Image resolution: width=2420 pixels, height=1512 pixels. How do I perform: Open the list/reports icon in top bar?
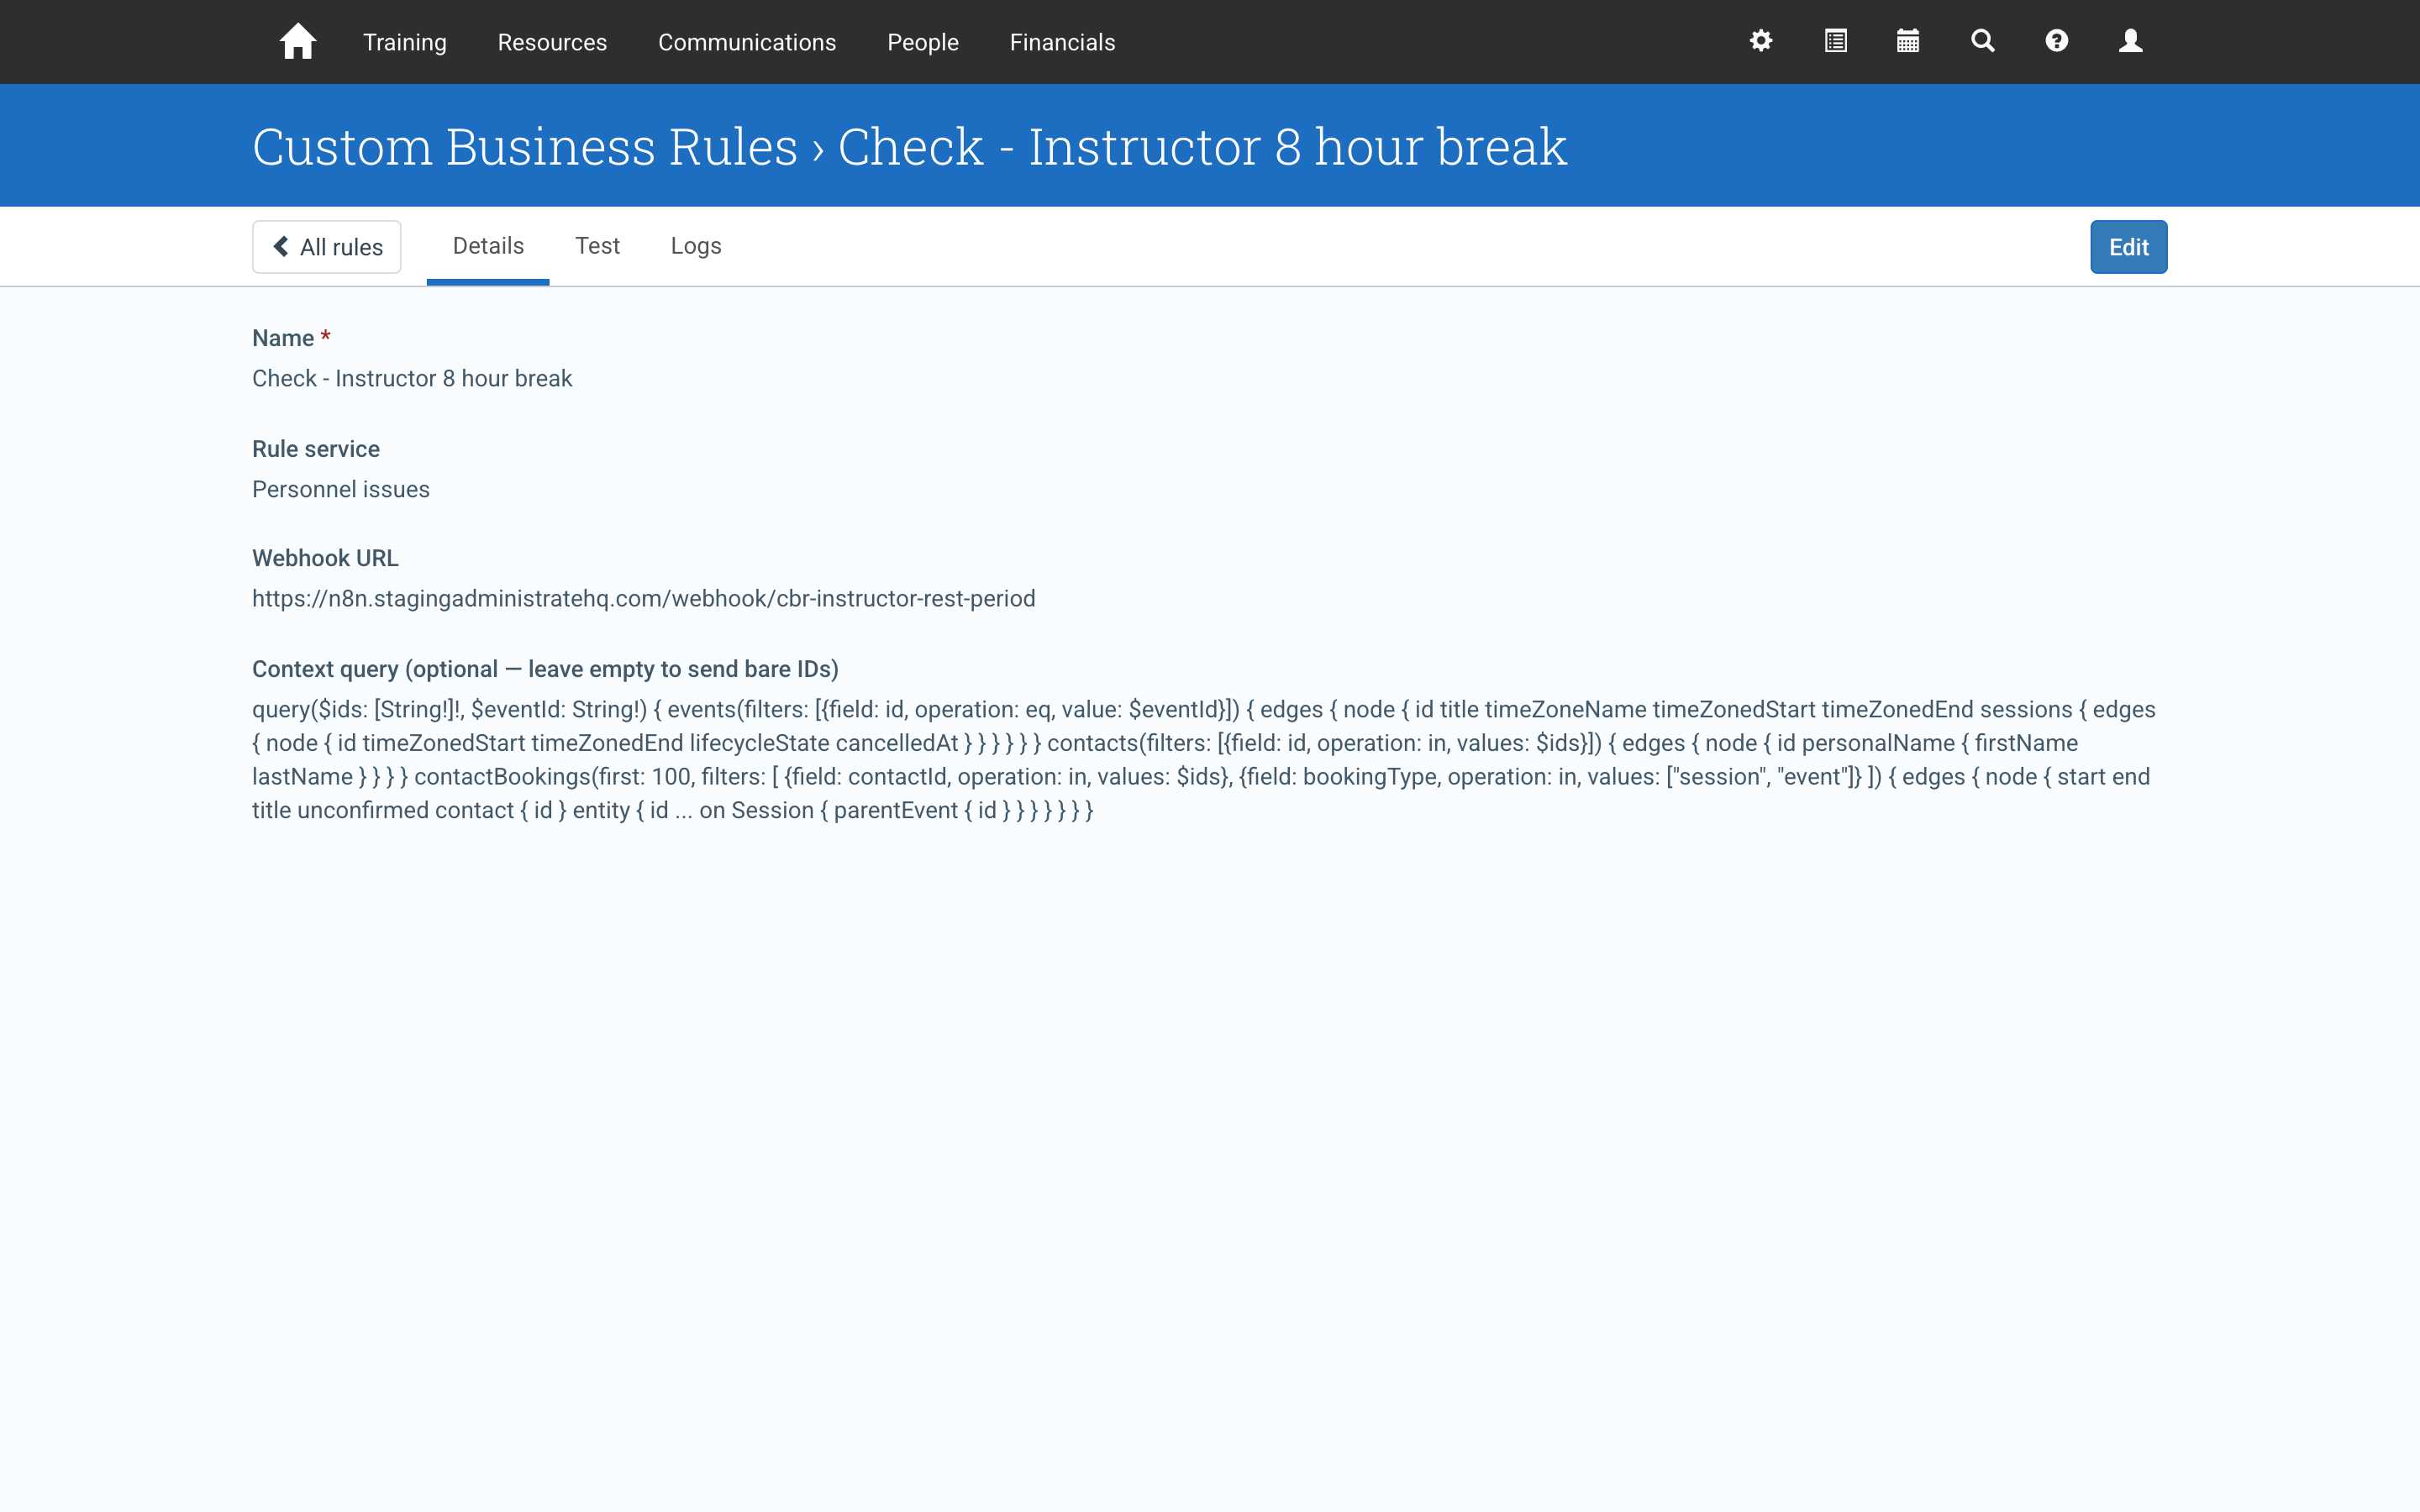point(1835,41)
